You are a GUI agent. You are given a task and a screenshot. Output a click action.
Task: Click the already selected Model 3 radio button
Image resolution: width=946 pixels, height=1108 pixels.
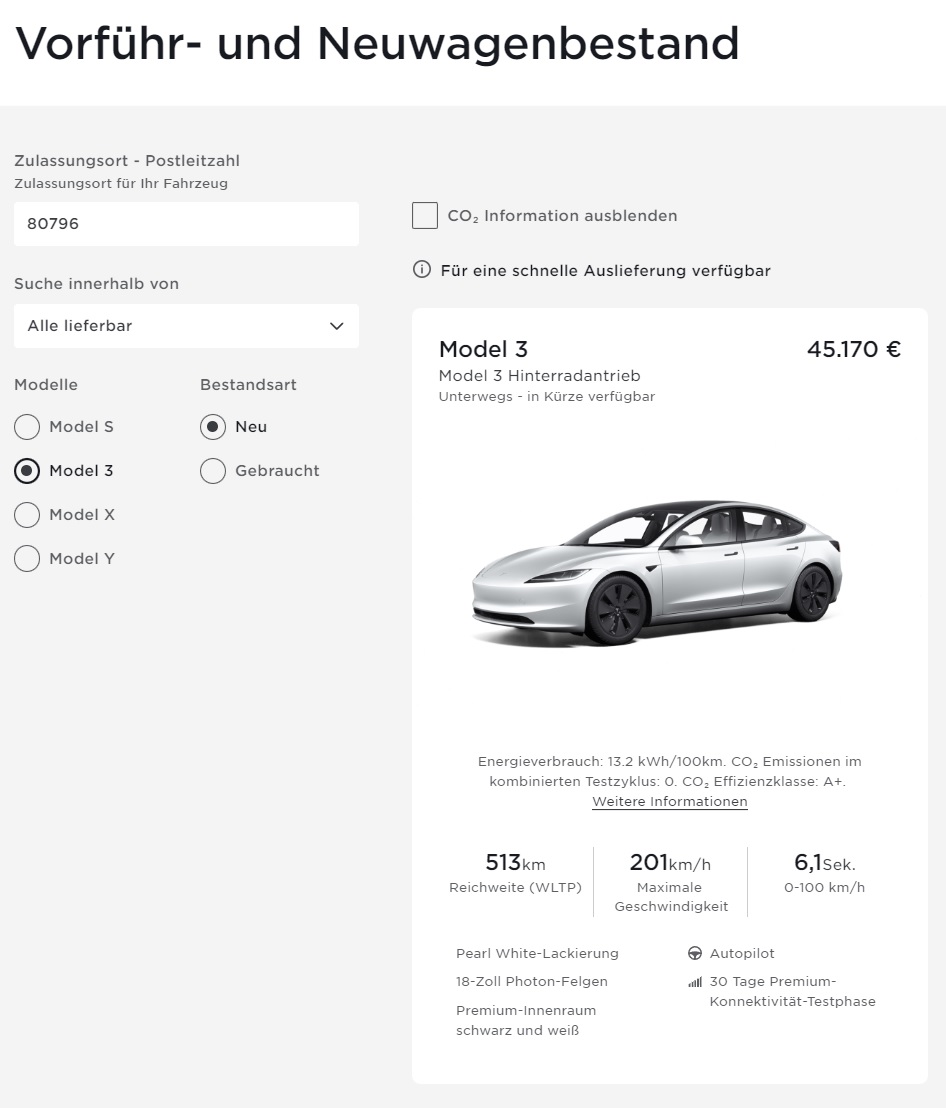(27, 471)
